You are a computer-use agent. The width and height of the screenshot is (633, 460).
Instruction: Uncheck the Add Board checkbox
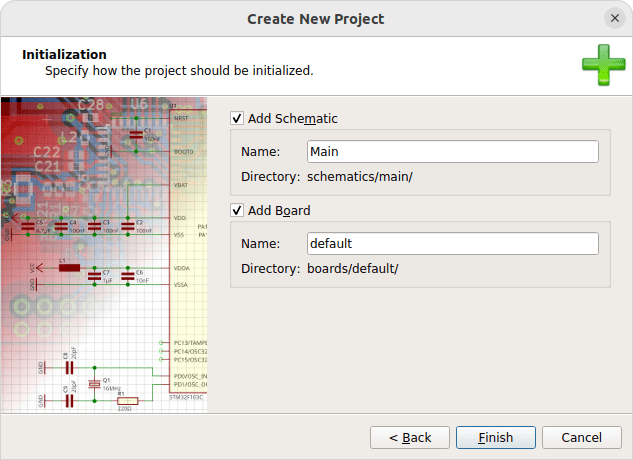pos(237,210)
